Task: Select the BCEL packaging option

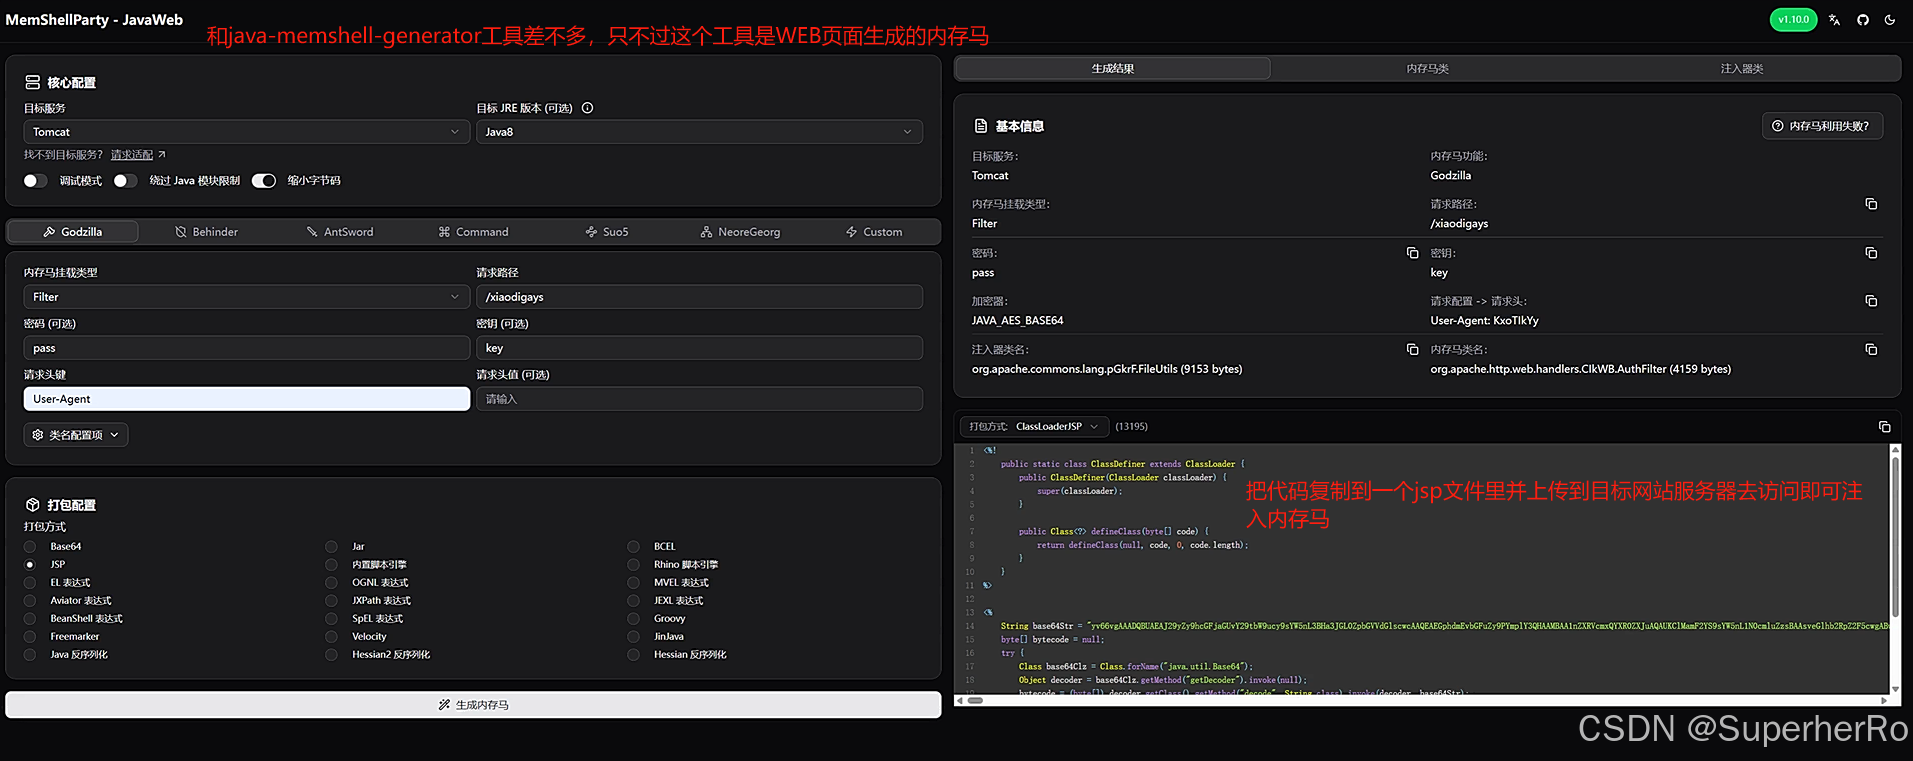Action: pyautogui.click(x=633, y=547)
